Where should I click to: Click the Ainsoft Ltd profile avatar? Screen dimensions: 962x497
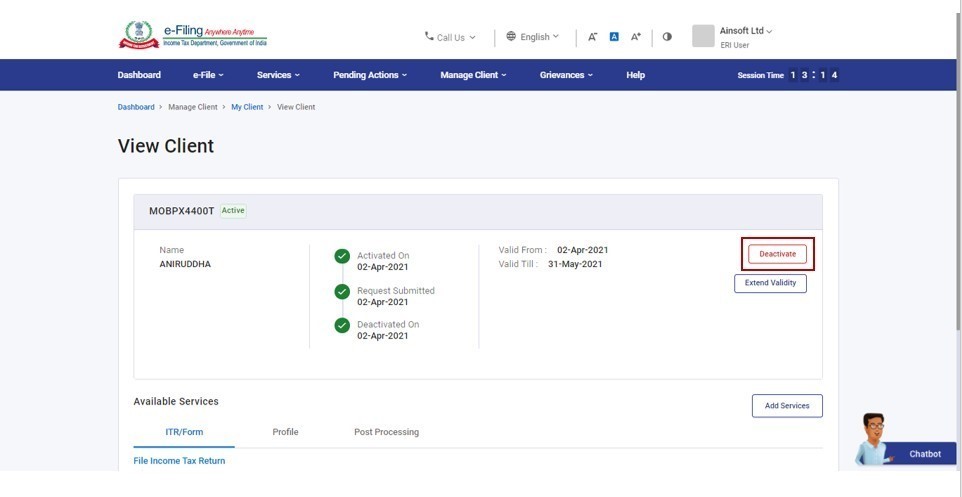(703, 36)
